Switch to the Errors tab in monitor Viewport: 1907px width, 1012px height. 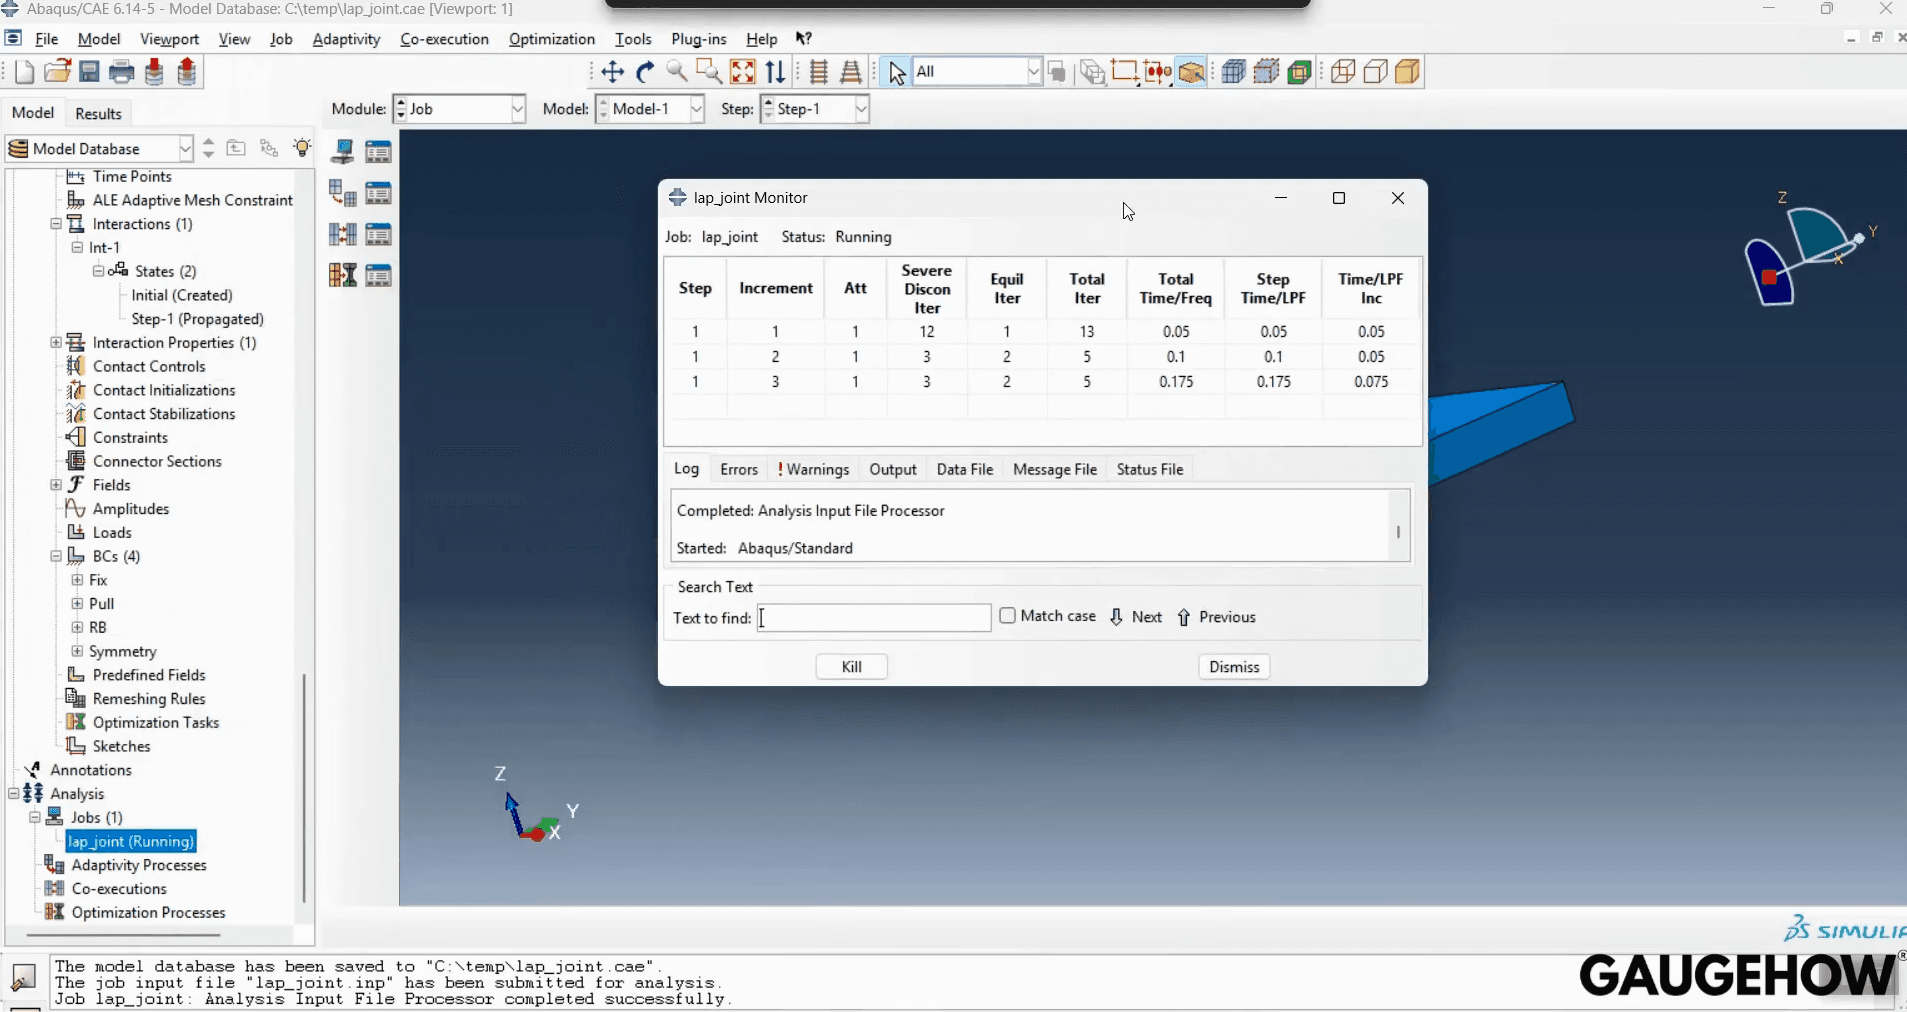pyautogui.click(x=739, y=469)
